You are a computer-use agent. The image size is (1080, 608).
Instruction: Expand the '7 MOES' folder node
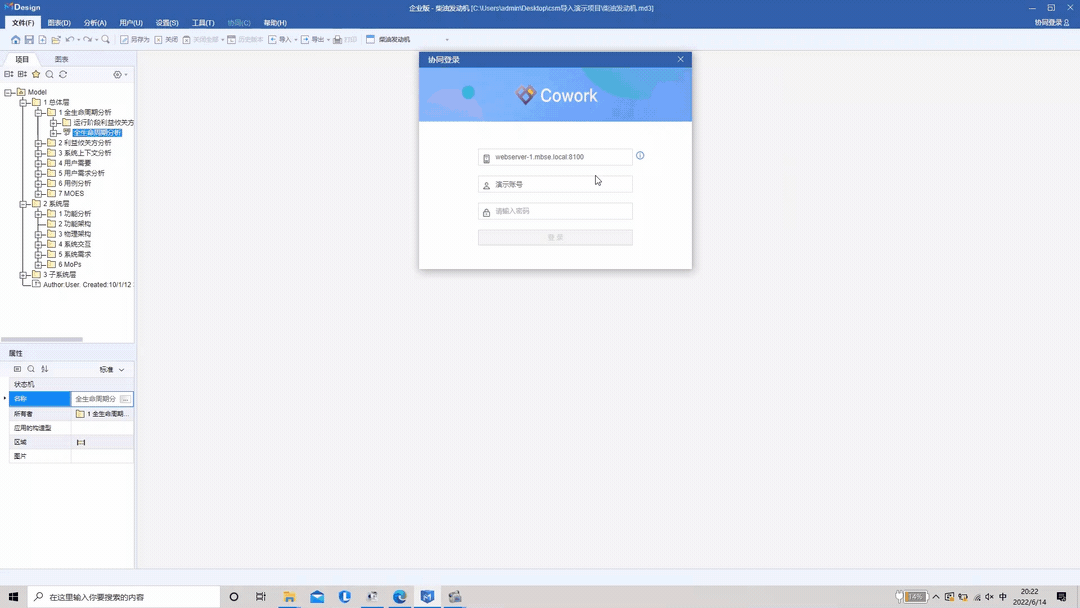coord(39,194)
